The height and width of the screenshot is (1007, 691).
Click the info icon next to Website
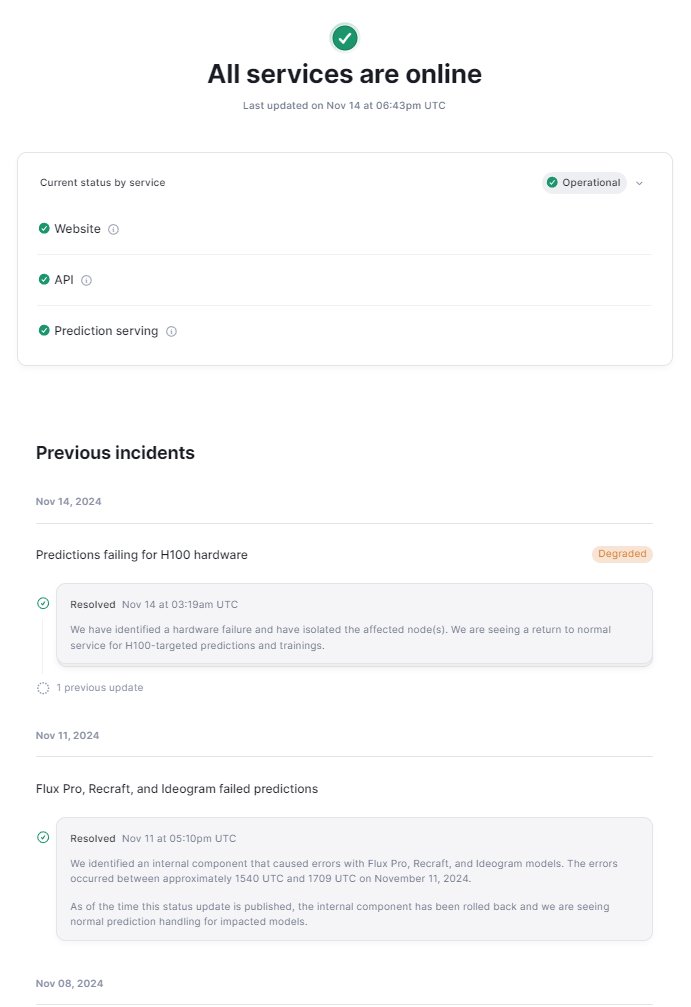pos(113,229)
